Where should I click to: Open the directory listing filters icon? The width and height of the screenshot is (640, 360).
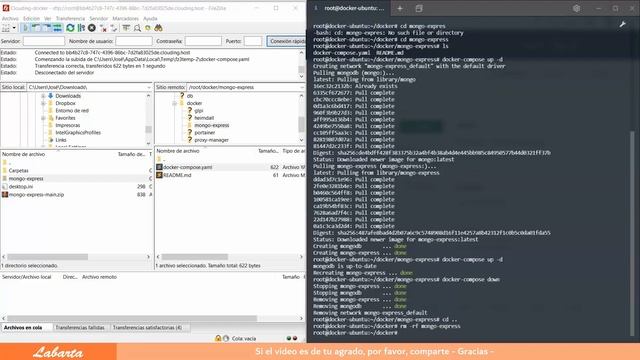126,28
